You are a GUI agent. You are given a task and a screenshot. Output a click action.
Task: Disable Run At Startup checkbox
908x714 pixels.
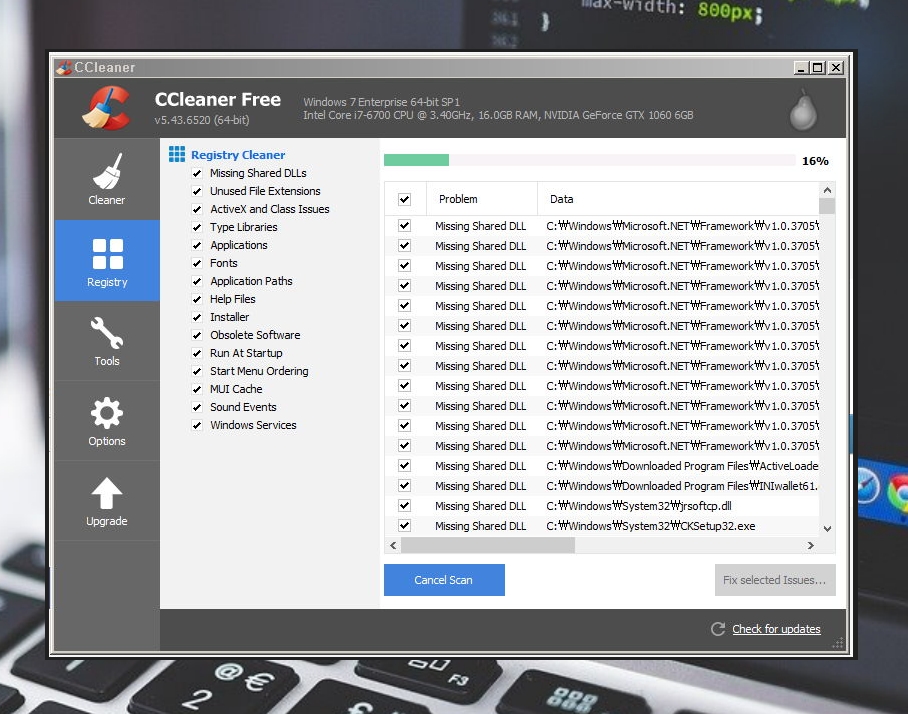point(197,353)
